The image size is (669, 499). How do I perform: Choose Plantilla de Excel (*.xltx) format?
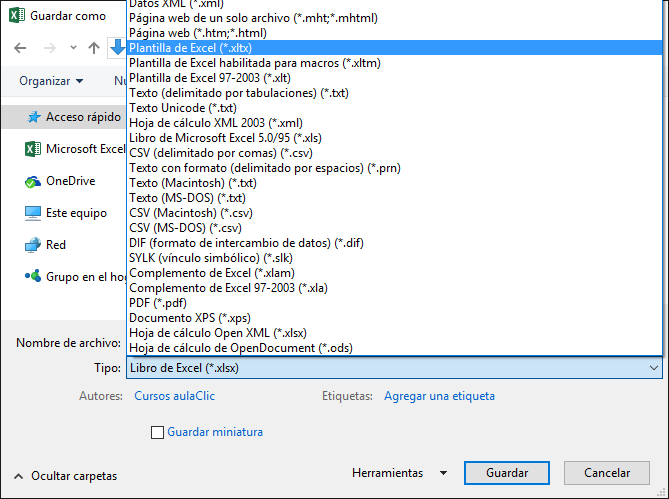(201, 47)
